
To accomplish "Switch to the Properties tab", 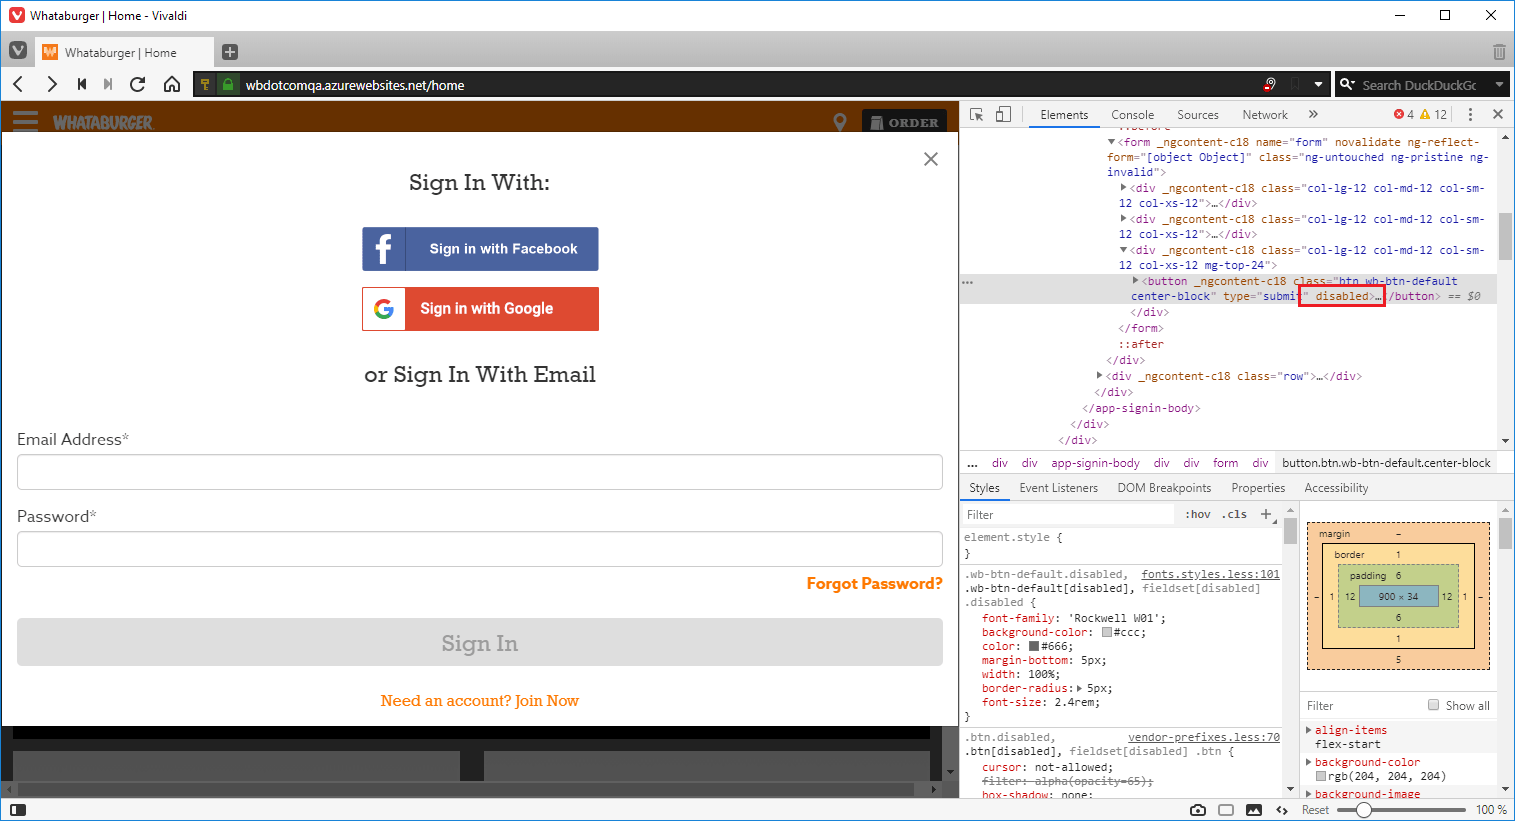I will tap(1258, 488).
